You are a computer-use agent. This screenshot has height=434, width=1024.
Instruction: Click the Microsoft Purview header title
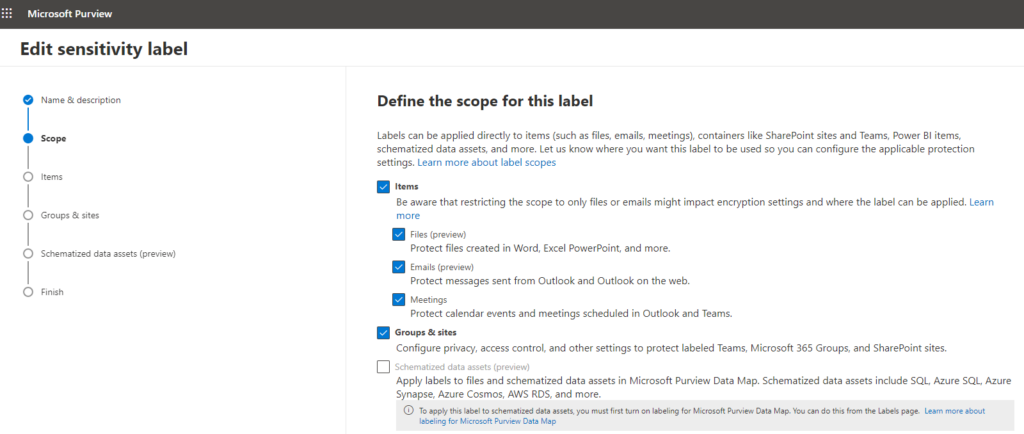coord(70,14)
